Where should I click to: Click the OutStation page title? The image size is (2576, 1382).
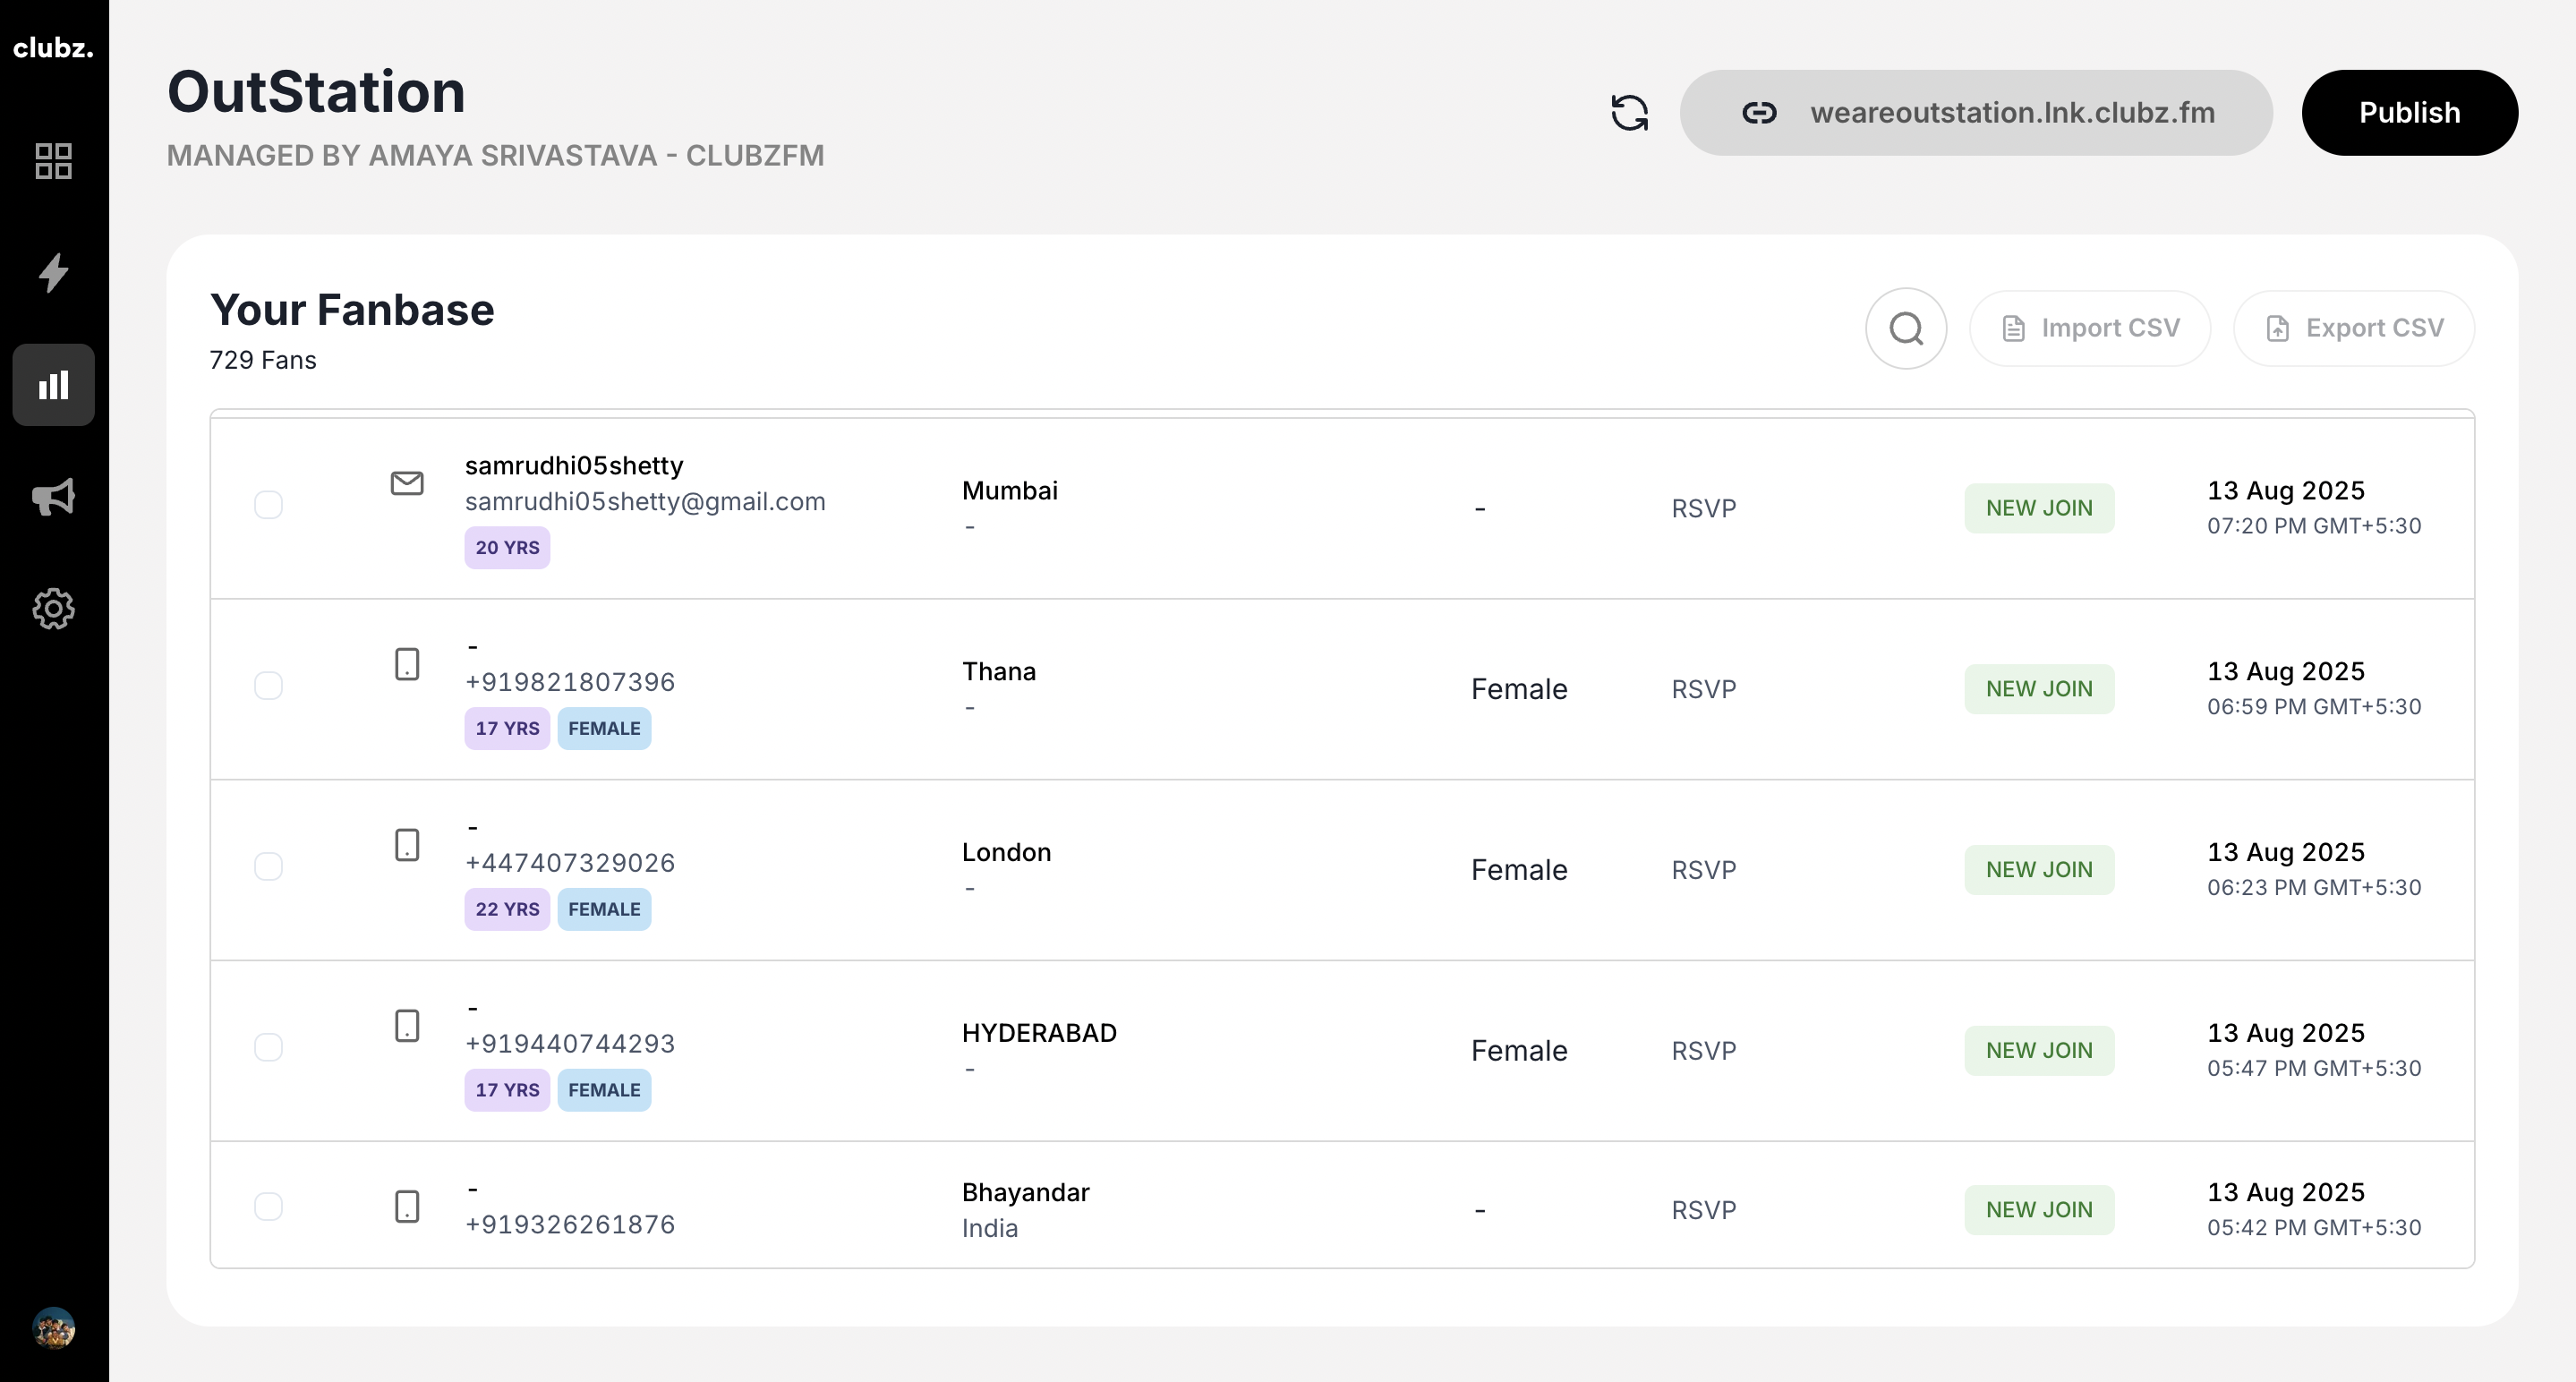click(x=316, y=92)
